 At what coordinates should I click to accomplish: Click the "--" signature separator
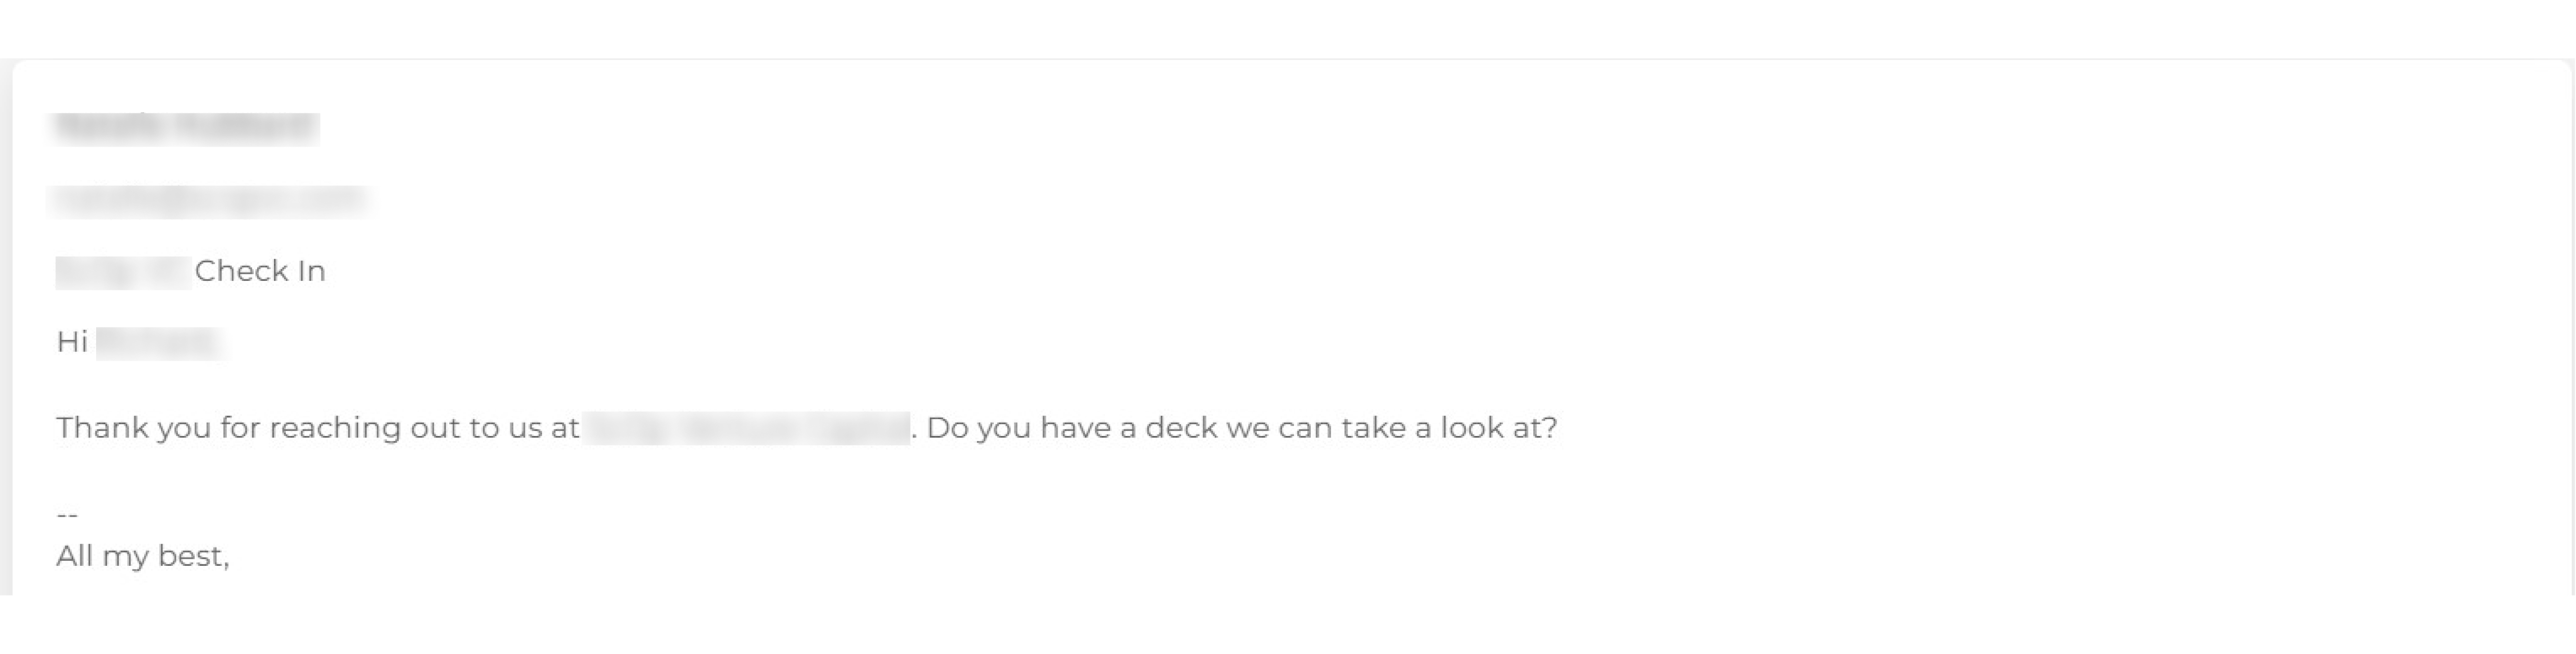[67, 515]
